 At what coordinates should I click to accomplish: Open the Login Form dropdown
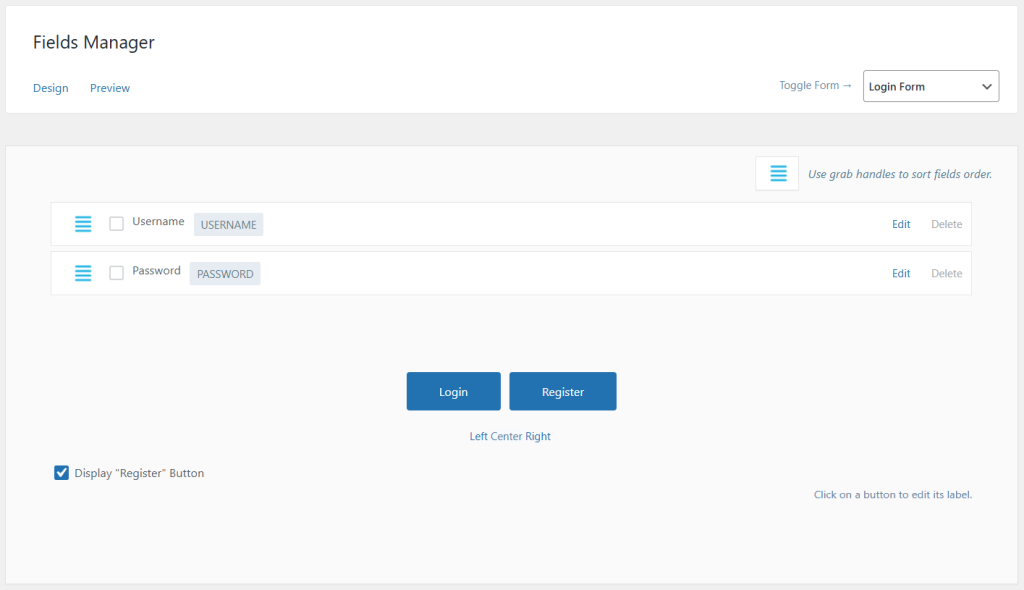tap(930, 87)
